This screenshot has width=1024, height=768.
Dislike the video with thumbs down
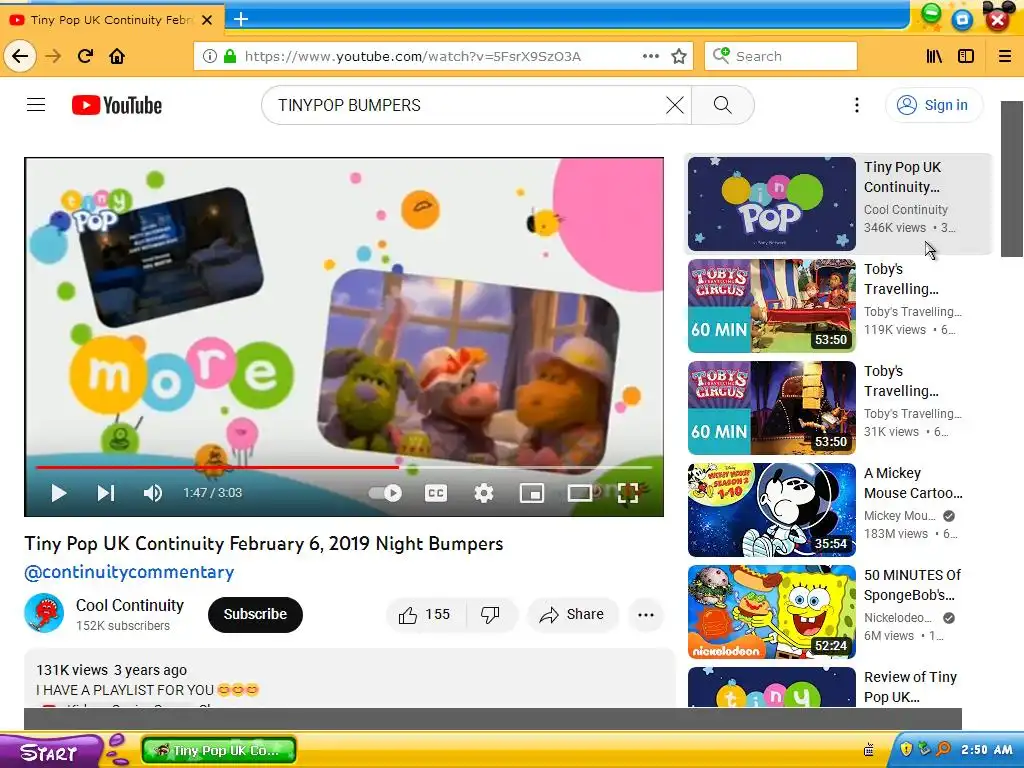pos(491,615)
